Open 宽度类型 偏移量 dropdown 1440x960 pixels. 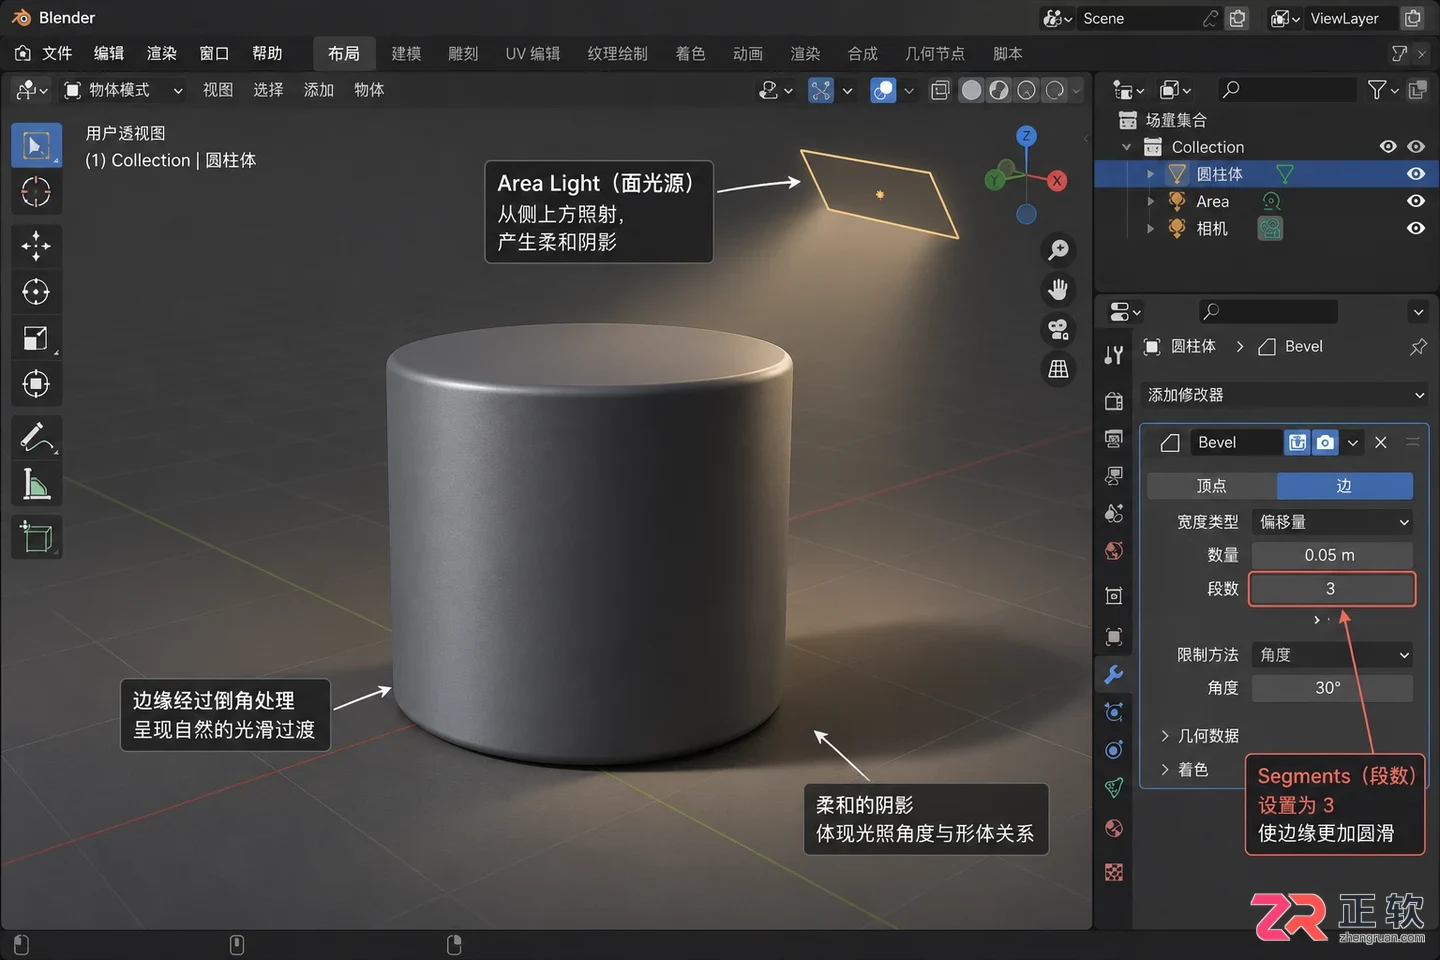1333,522
